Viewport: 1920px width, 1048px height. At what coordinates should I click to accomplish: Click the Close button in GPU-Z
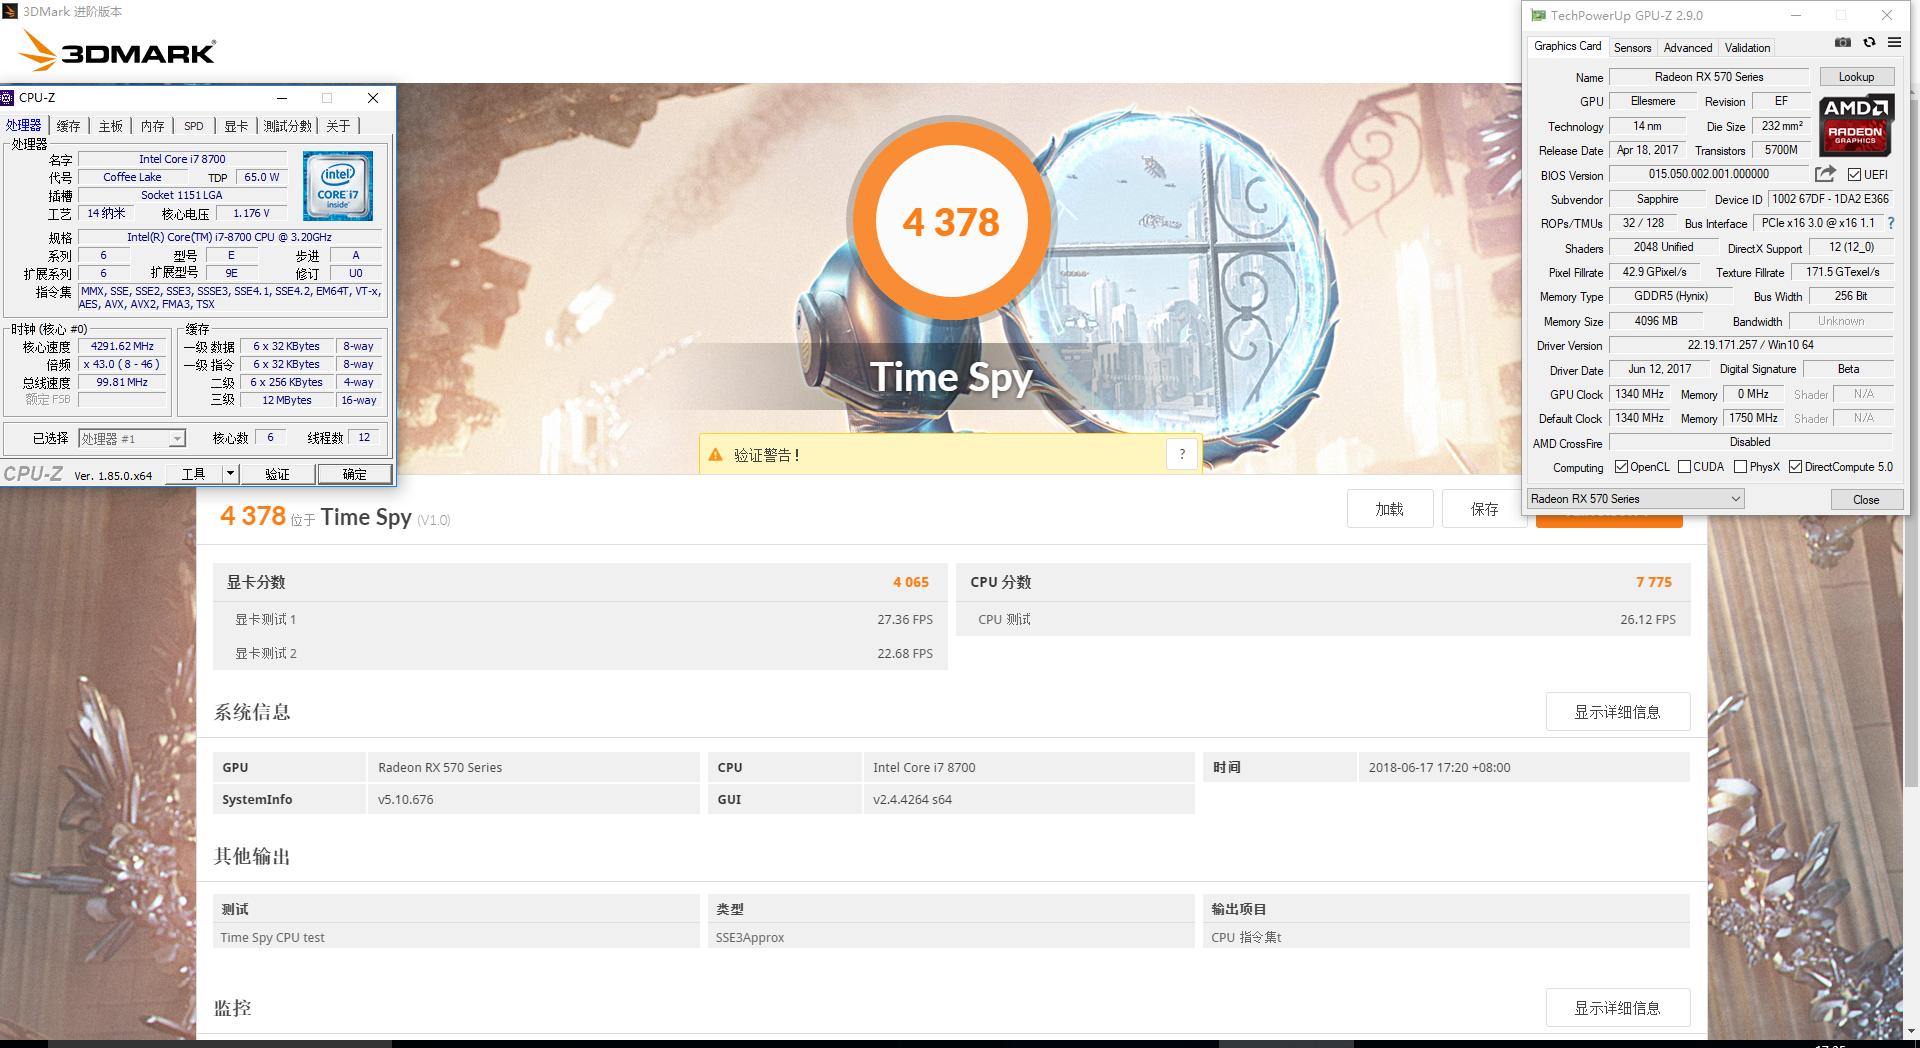tap(1866, 500)
